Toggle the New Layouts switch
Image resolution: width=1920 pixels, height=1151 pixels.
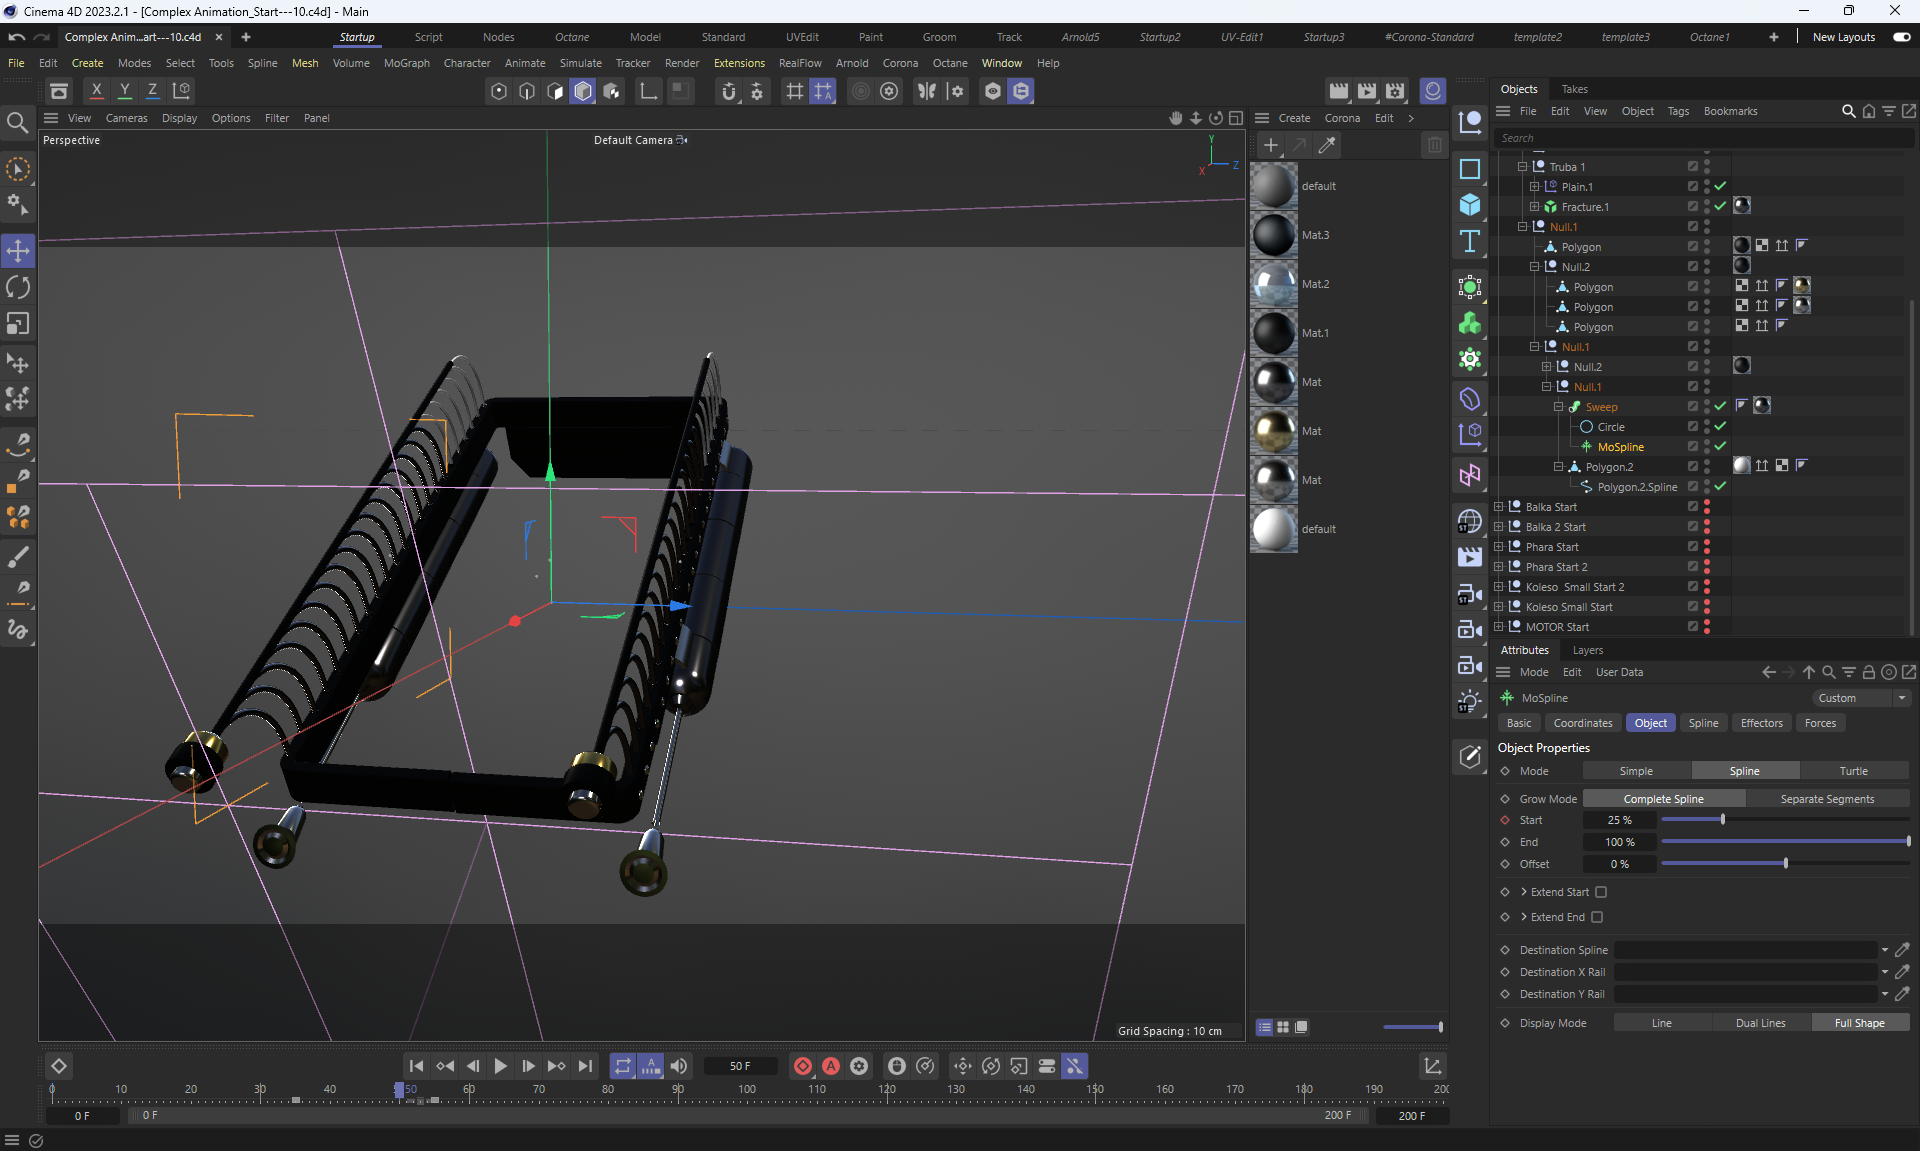tap(1901, 37)
